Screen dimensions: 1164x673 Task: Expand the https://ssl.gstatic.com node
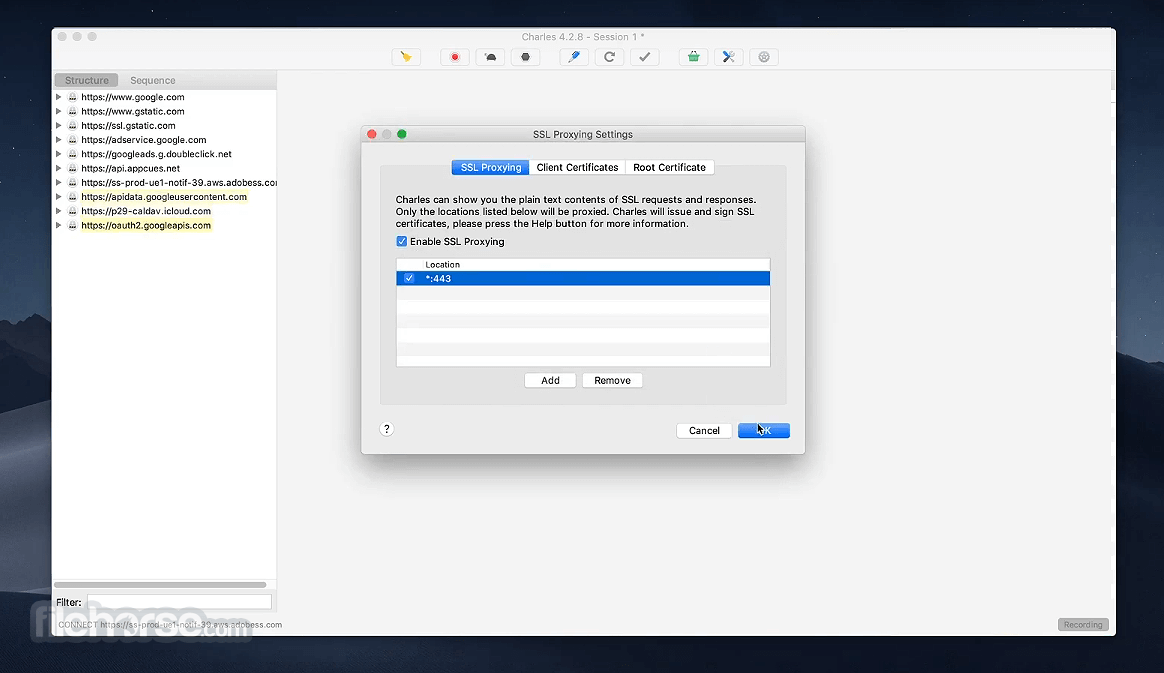pos(59,125)
